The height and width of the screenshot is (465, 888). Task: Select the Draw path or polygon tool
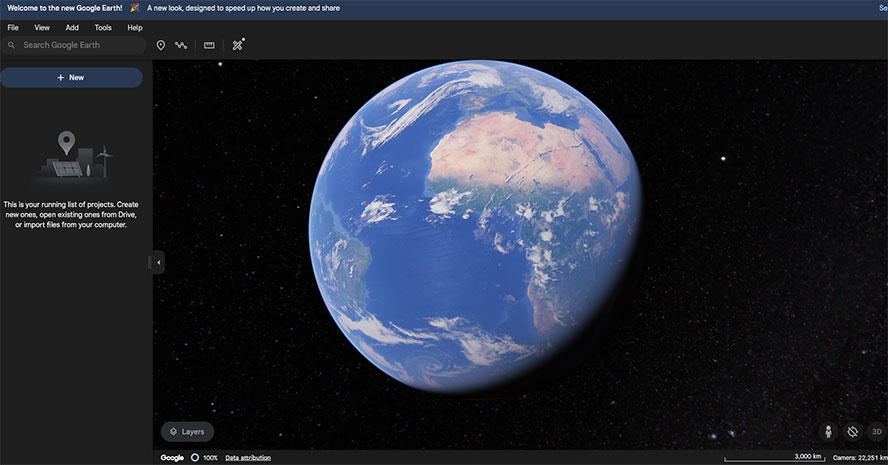click(x=181, y=45)
